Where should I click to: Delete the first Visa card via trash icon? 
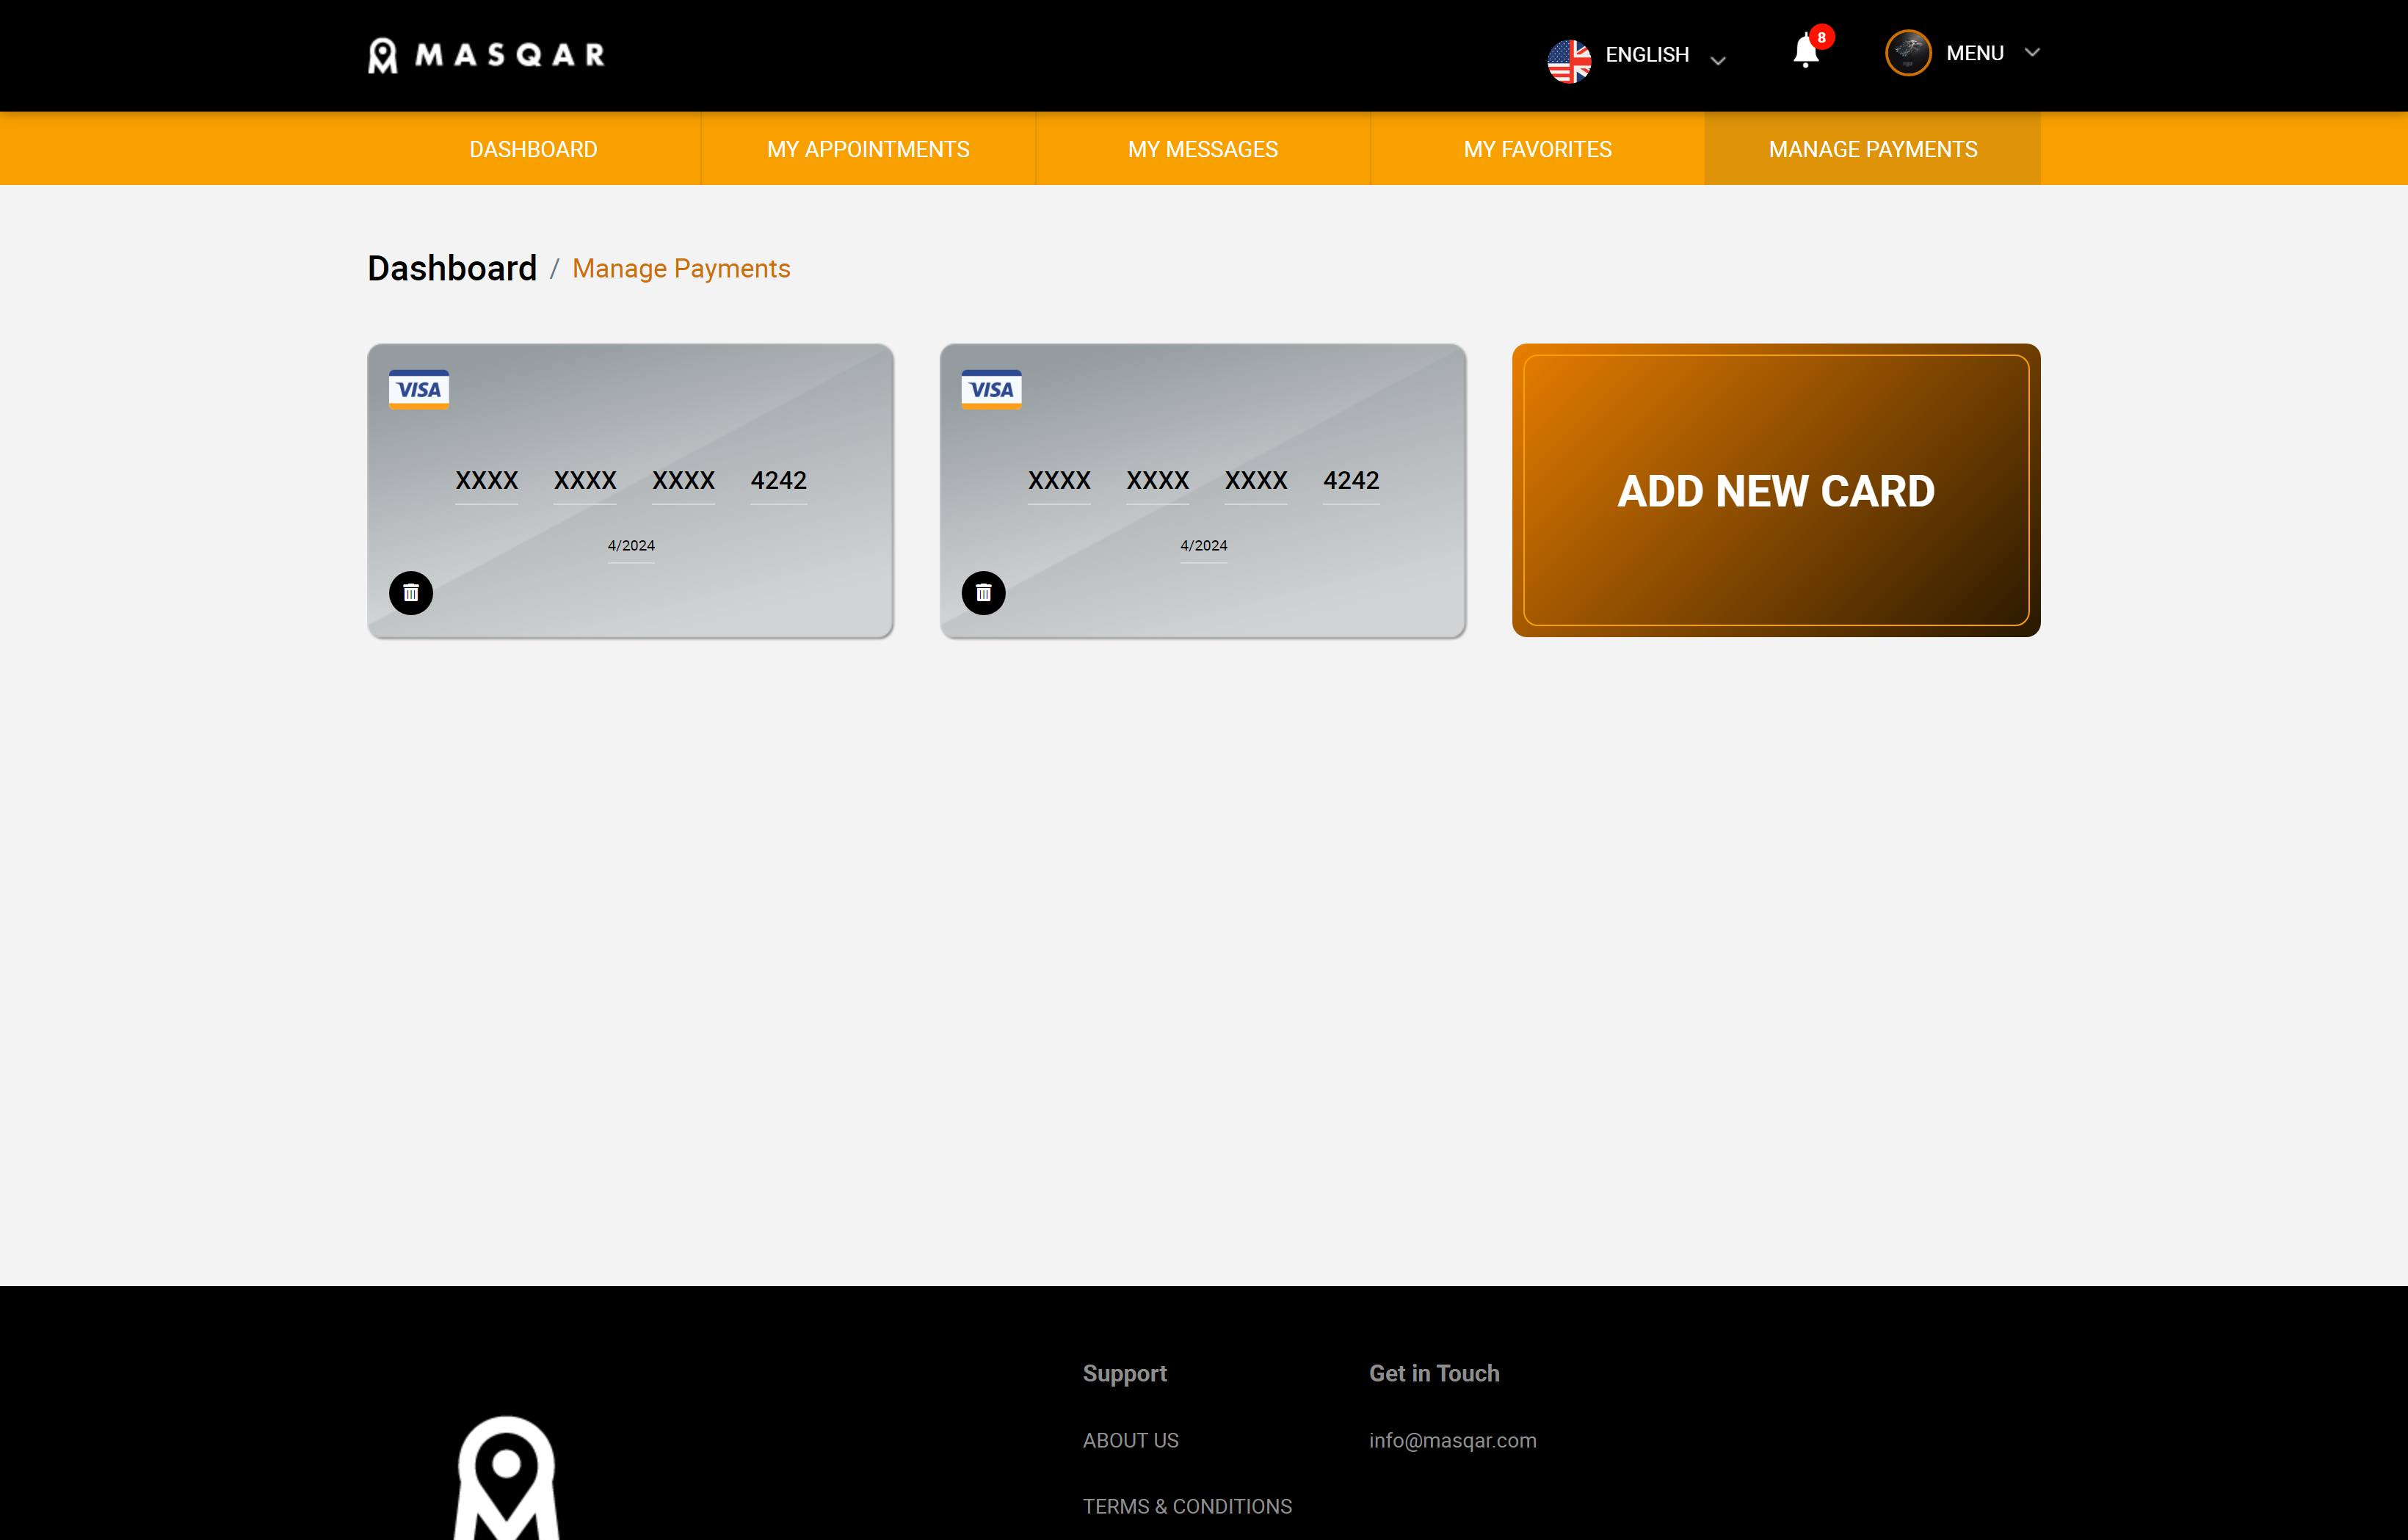tap(411, 593)
